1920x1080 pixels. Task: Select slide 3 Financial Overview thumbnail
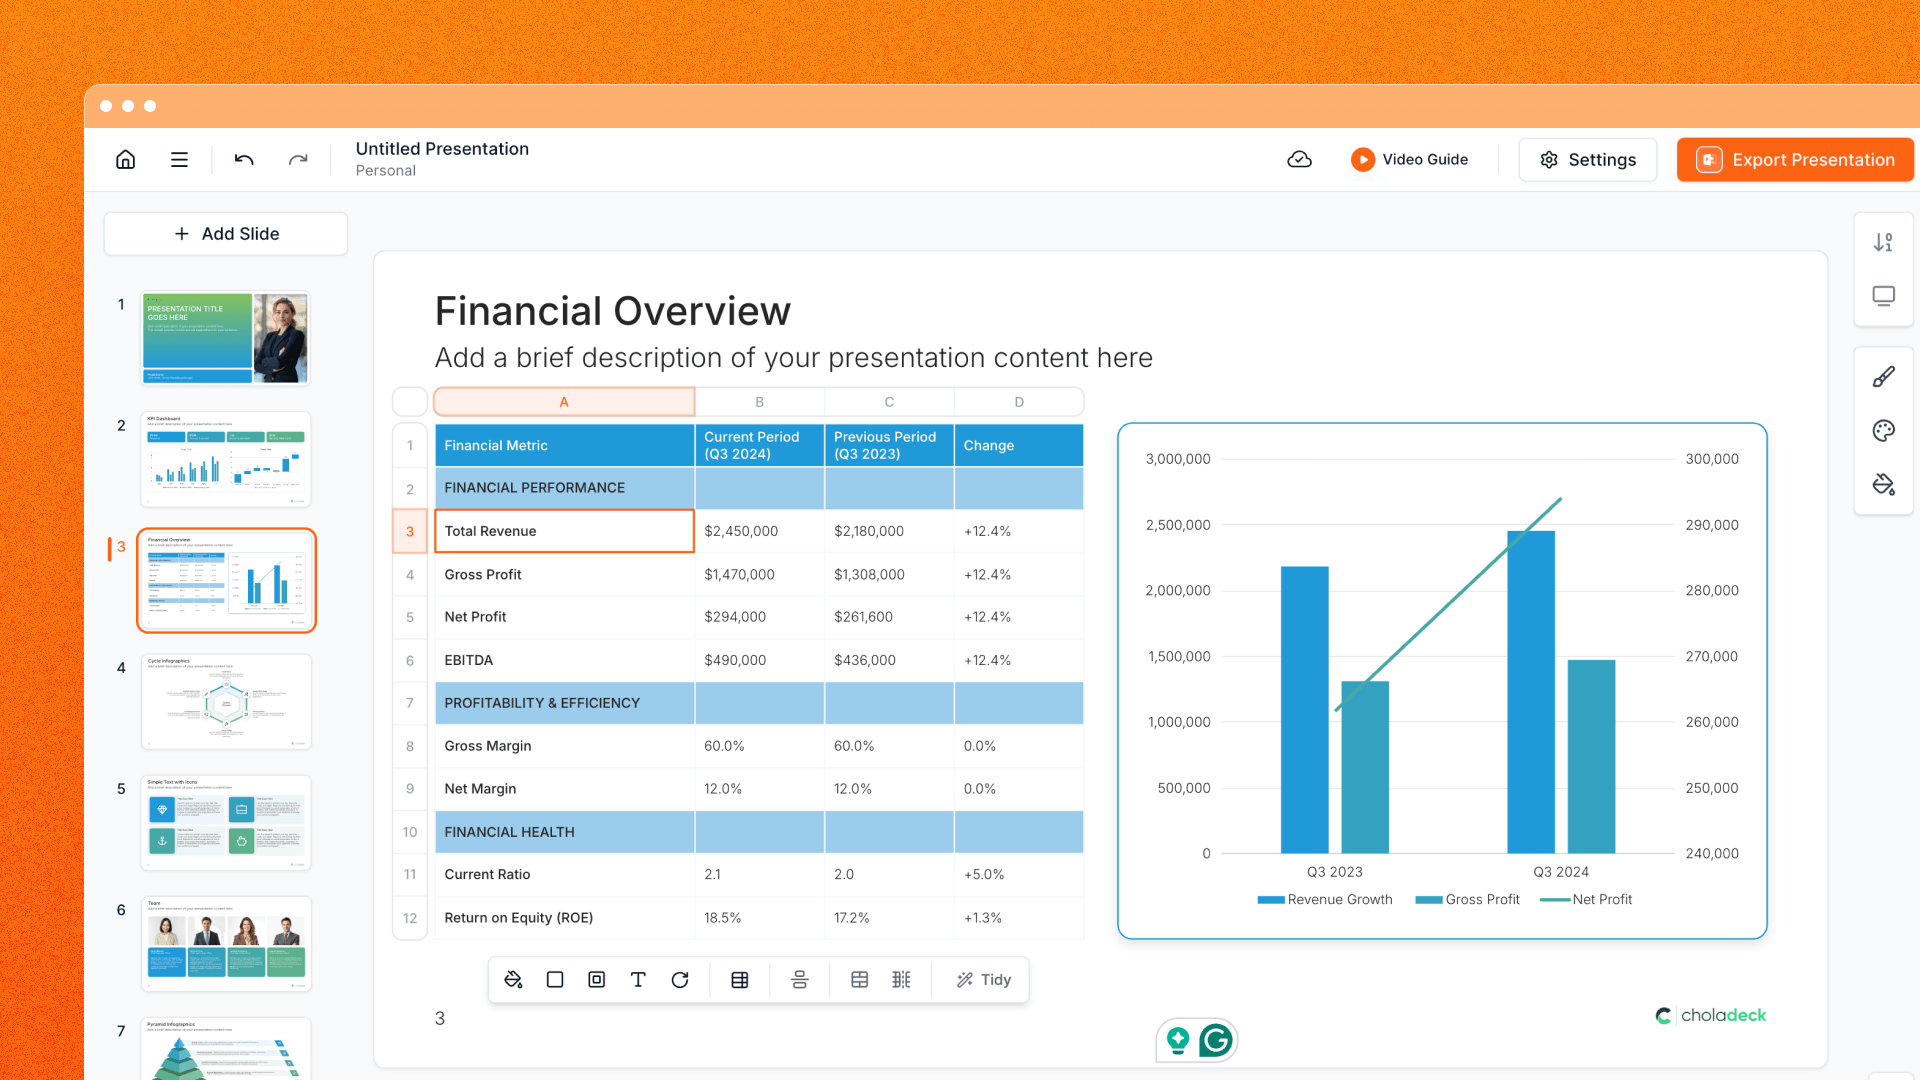(x=226, y=581)
